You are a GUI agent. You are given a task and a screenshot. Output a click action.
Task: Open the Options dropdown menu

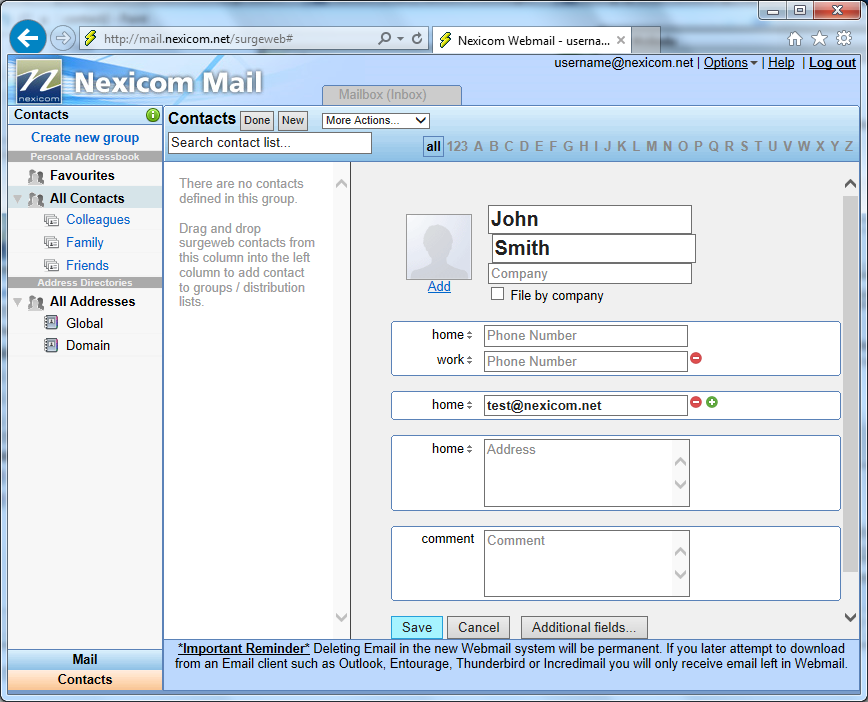[730, 63]
